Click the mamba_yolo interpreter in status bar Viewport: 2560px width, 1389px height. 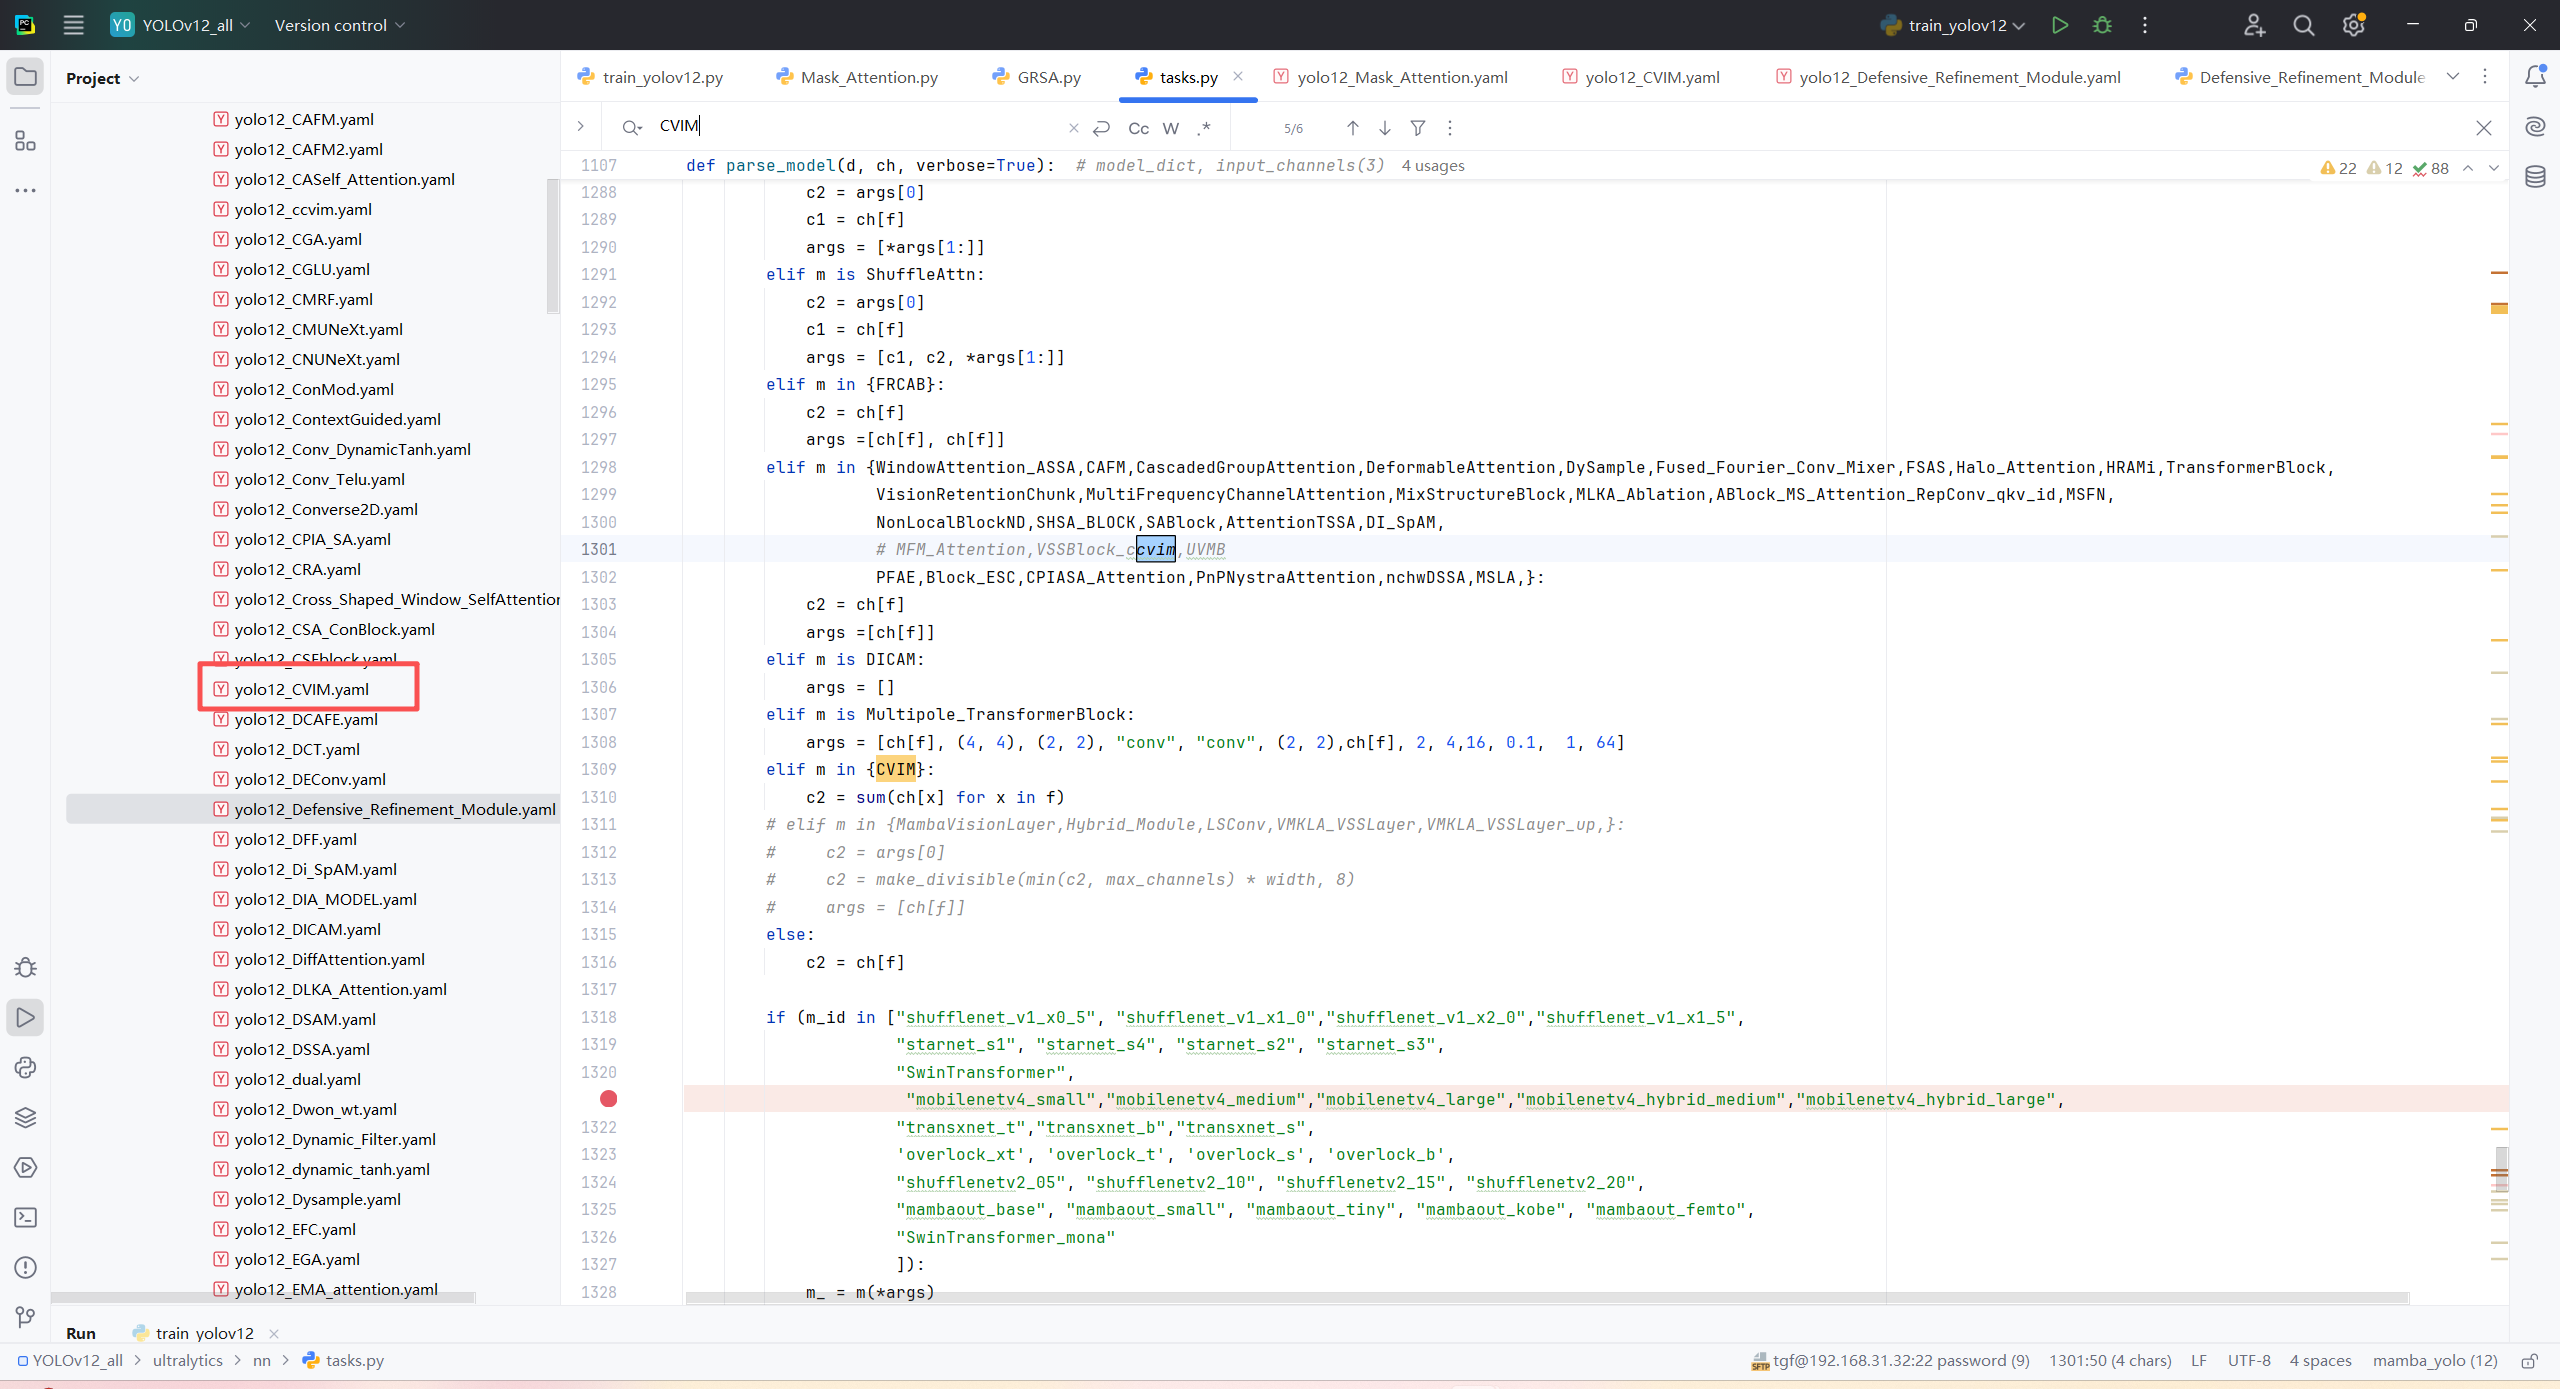coord(2434,1360)
